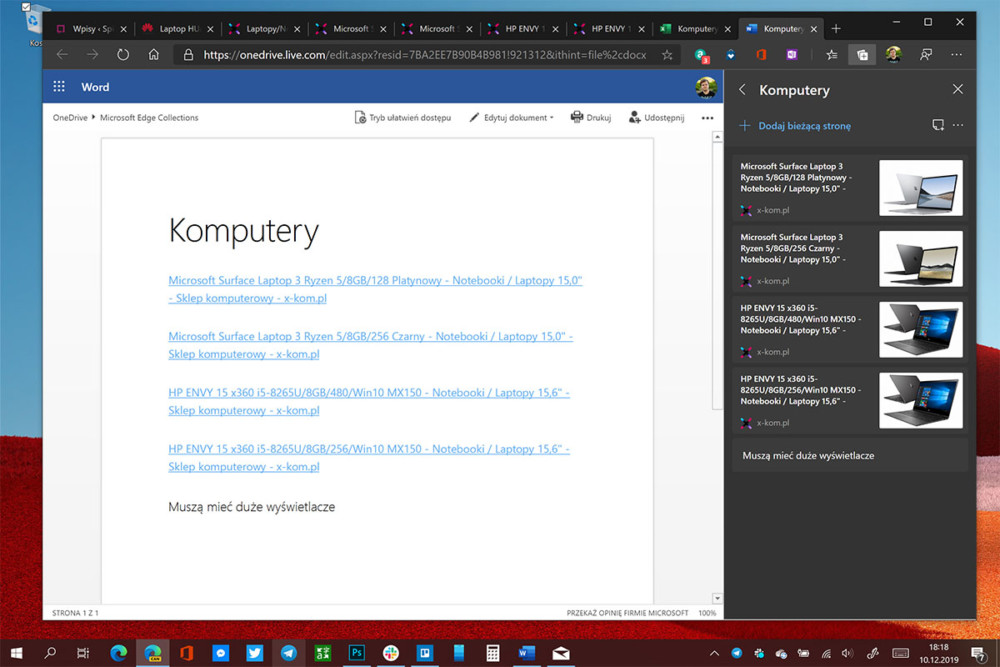Viewport: 1000px width, 667px height.
Task: Open the Surface Laptop 3 Platynowy document link
Action: pyautogui.click(x=375, y=289)
